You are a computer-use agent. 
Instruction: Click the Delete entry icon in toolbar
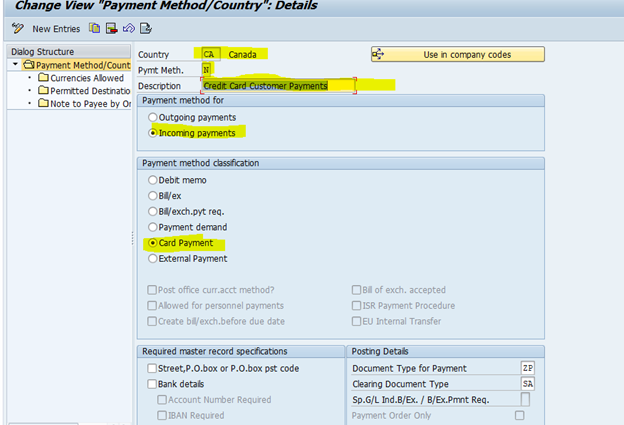click(111, 28)
